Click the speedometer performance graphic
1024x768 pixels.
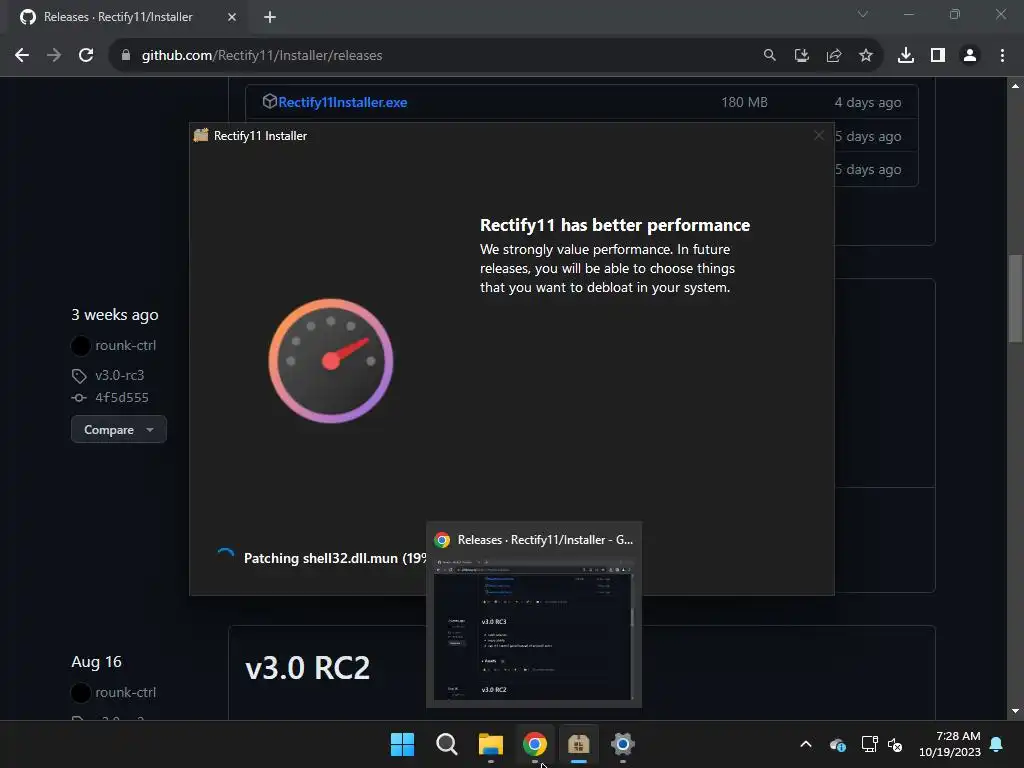pos(331,360)
